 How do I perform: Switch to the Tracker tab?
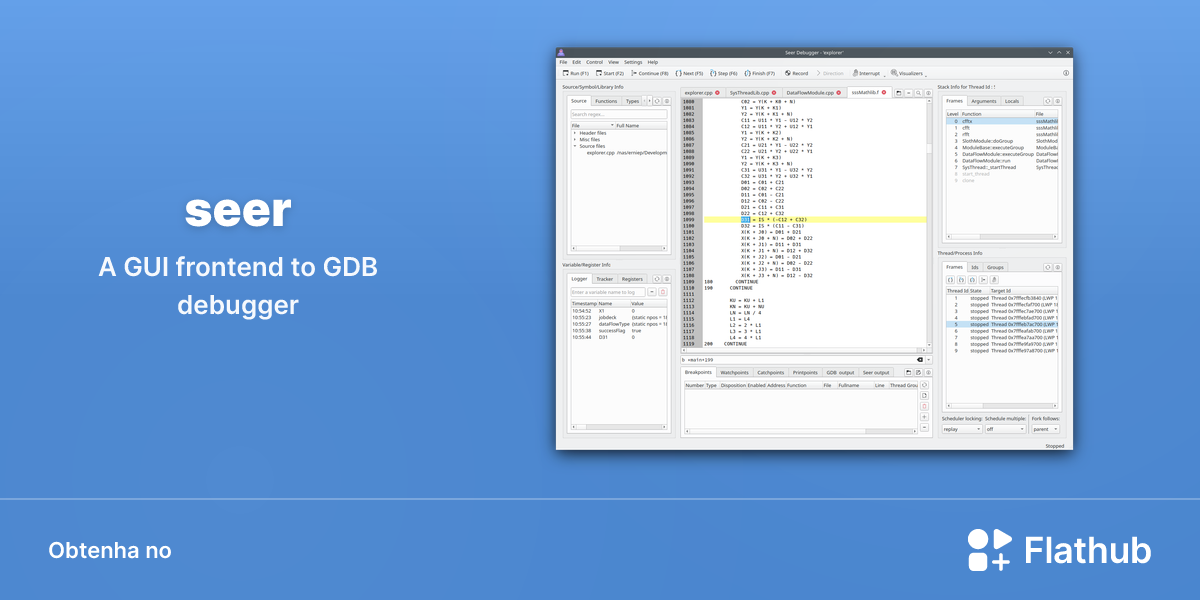(x=605, y=279)
